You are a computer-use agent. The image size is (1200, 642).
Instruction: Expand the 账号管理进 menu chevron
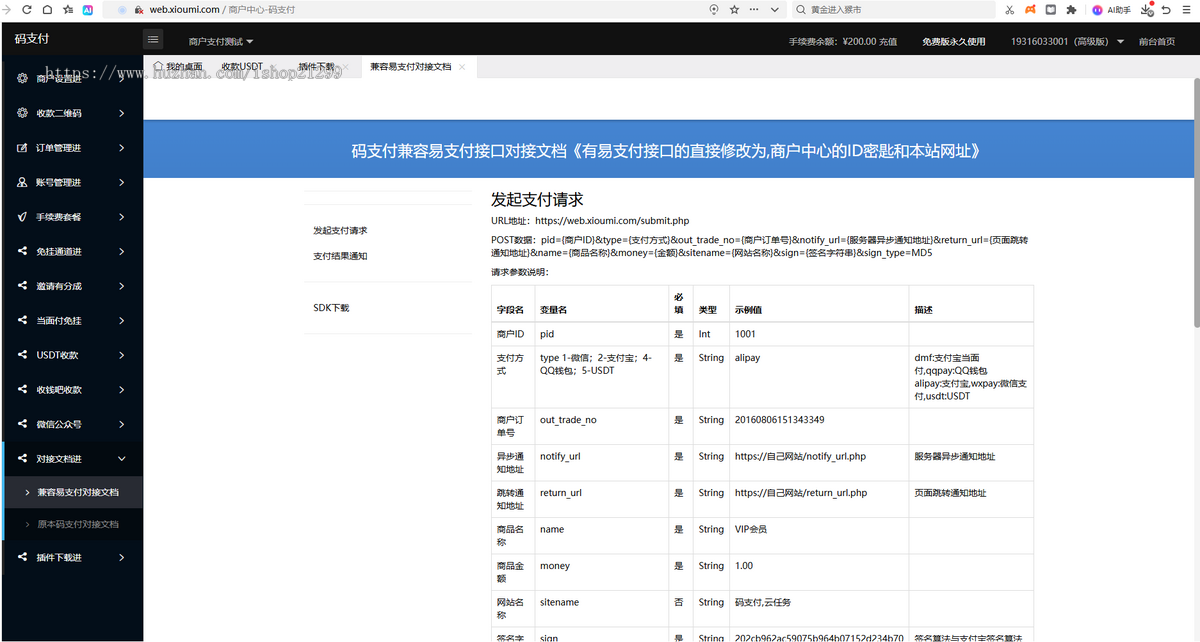click(122, 182)
